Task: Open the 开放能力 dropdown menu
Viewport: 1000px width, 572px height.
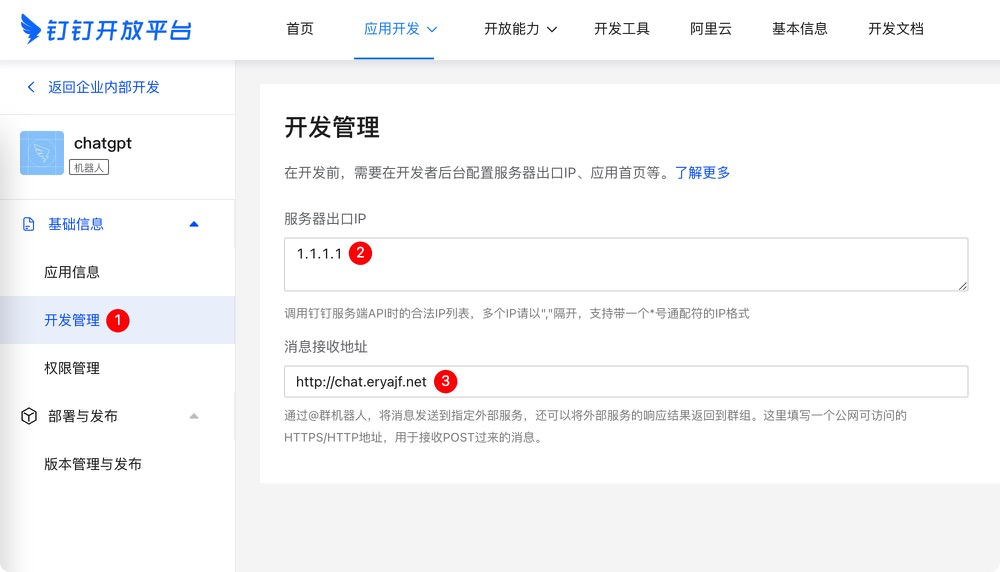Action: click(x=520, y=29)
